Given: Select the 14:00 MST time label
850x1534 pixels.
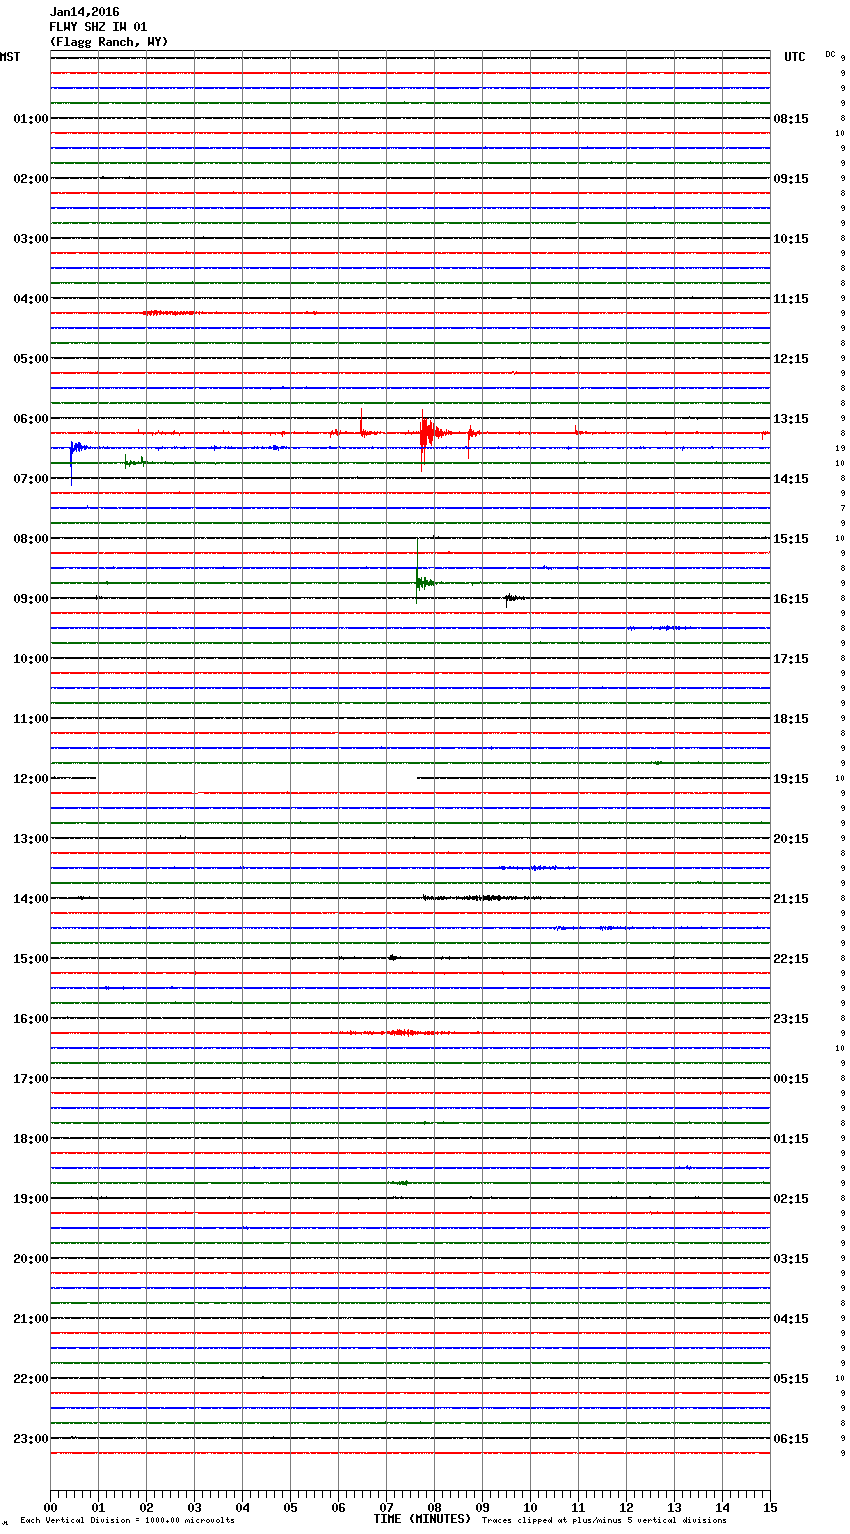Looking at the screenshot, I should [x=31, y=899].
